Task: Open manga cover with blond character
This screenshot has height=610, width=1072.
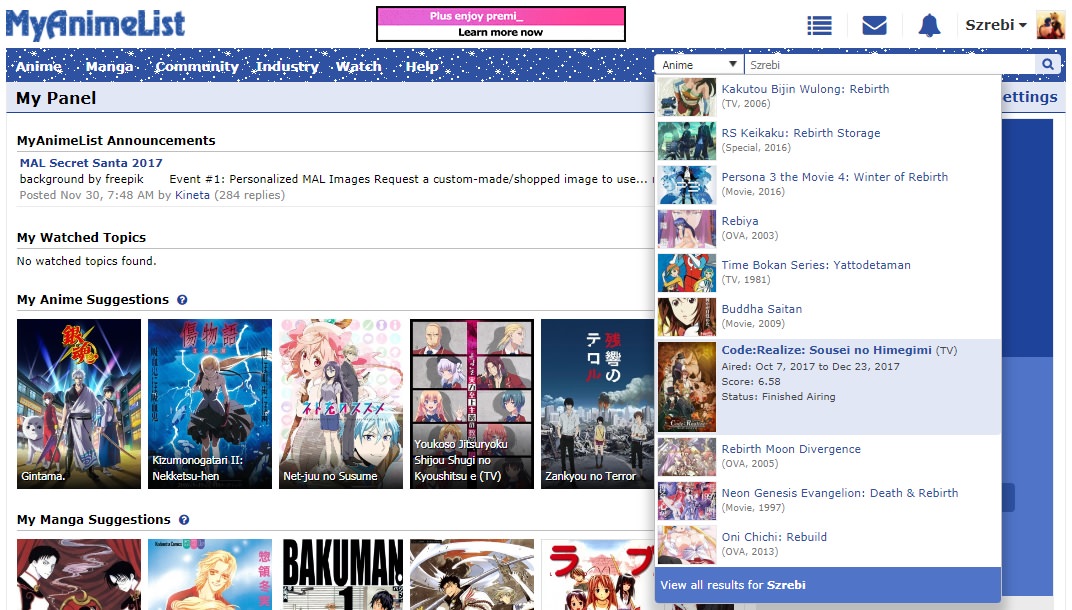Action: pos(210,574)
